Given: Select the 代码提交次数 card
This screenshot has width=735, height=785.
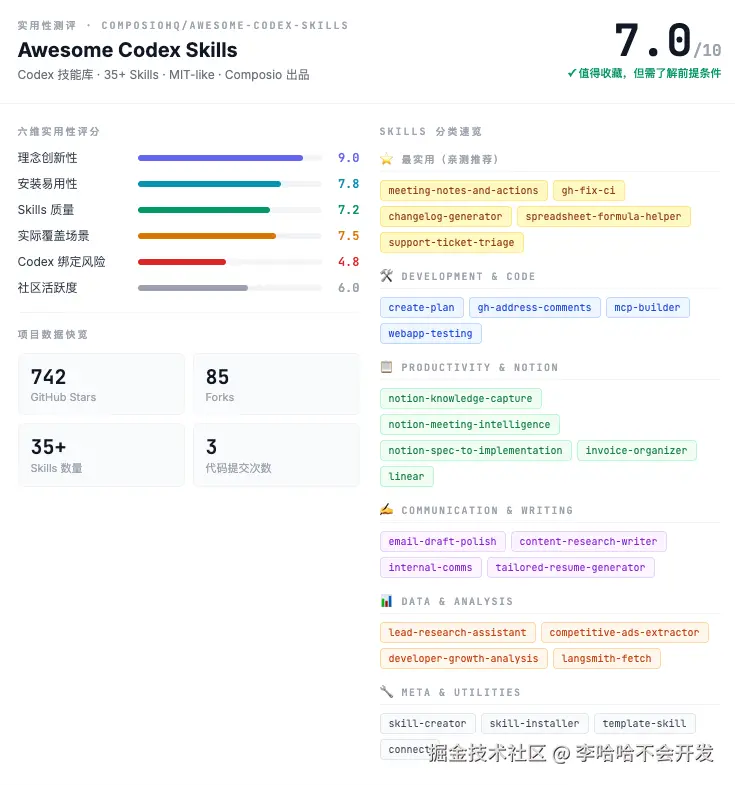Looking at the screenshot, I should (276, 455).
